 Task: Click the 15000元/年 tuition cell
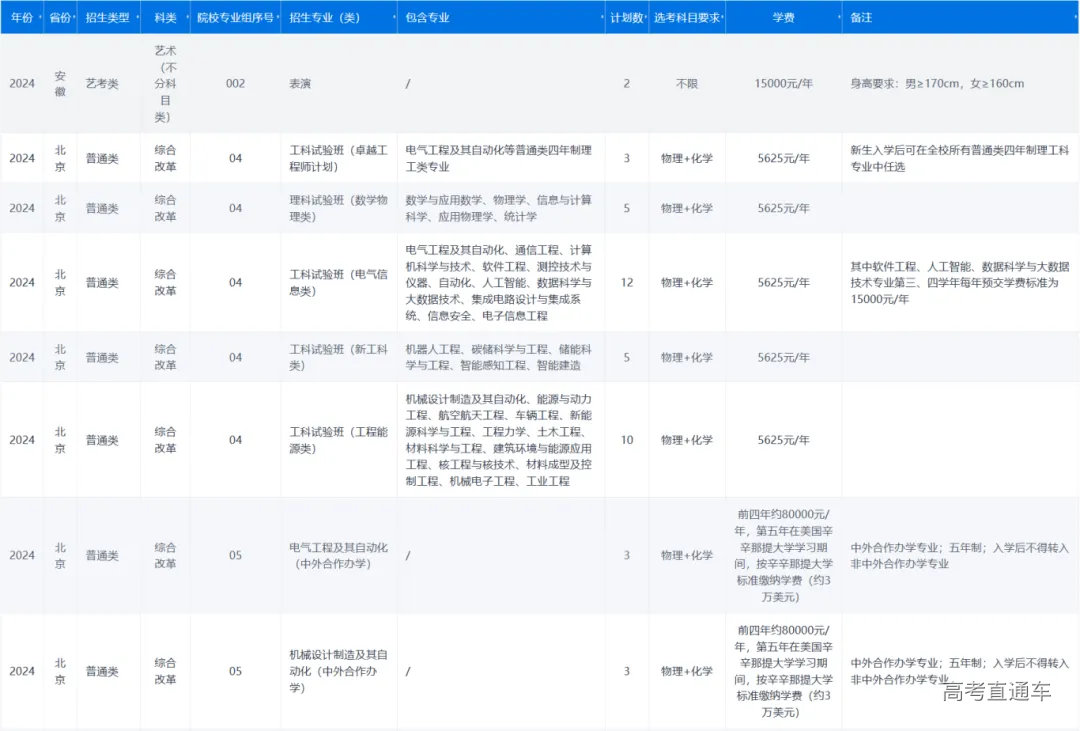(x=786, y=83)
